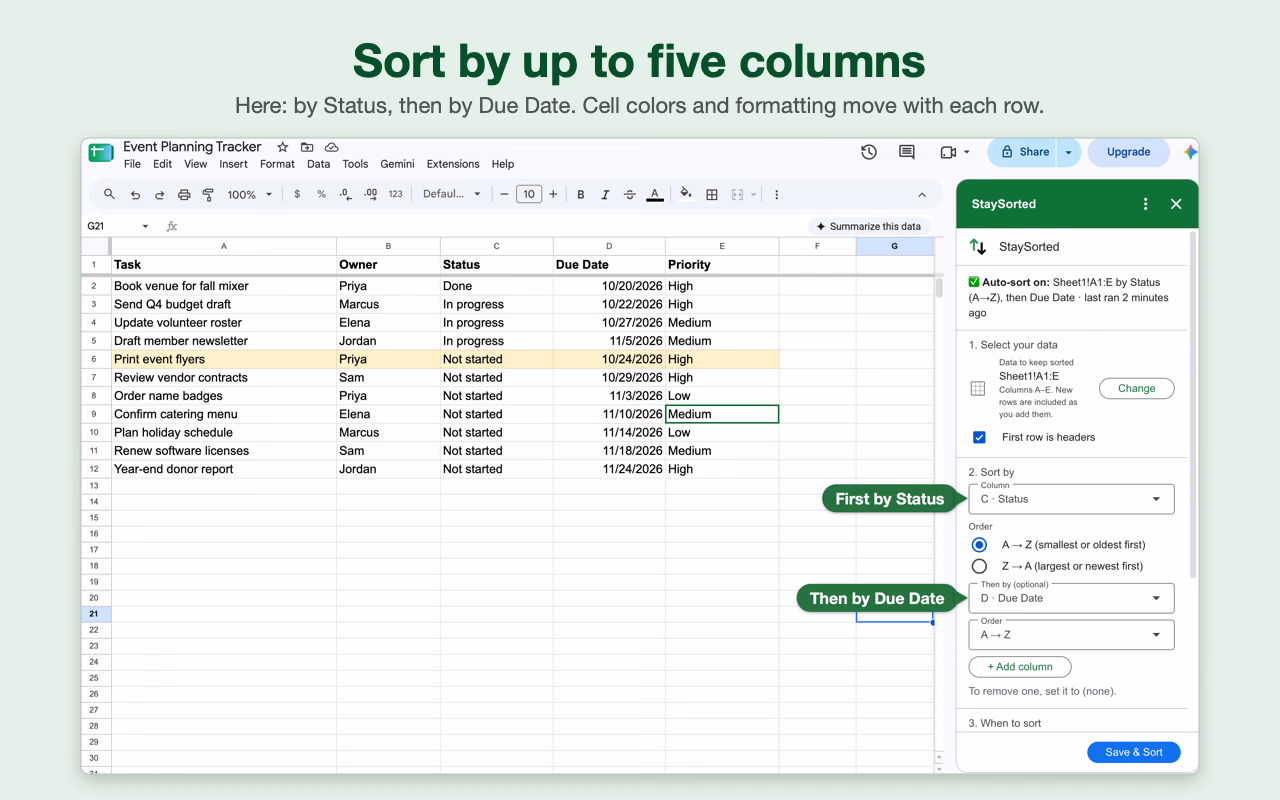The image size is (1280, 800).
Task: Open the text color picker
Action: click(x=655, y=194)
